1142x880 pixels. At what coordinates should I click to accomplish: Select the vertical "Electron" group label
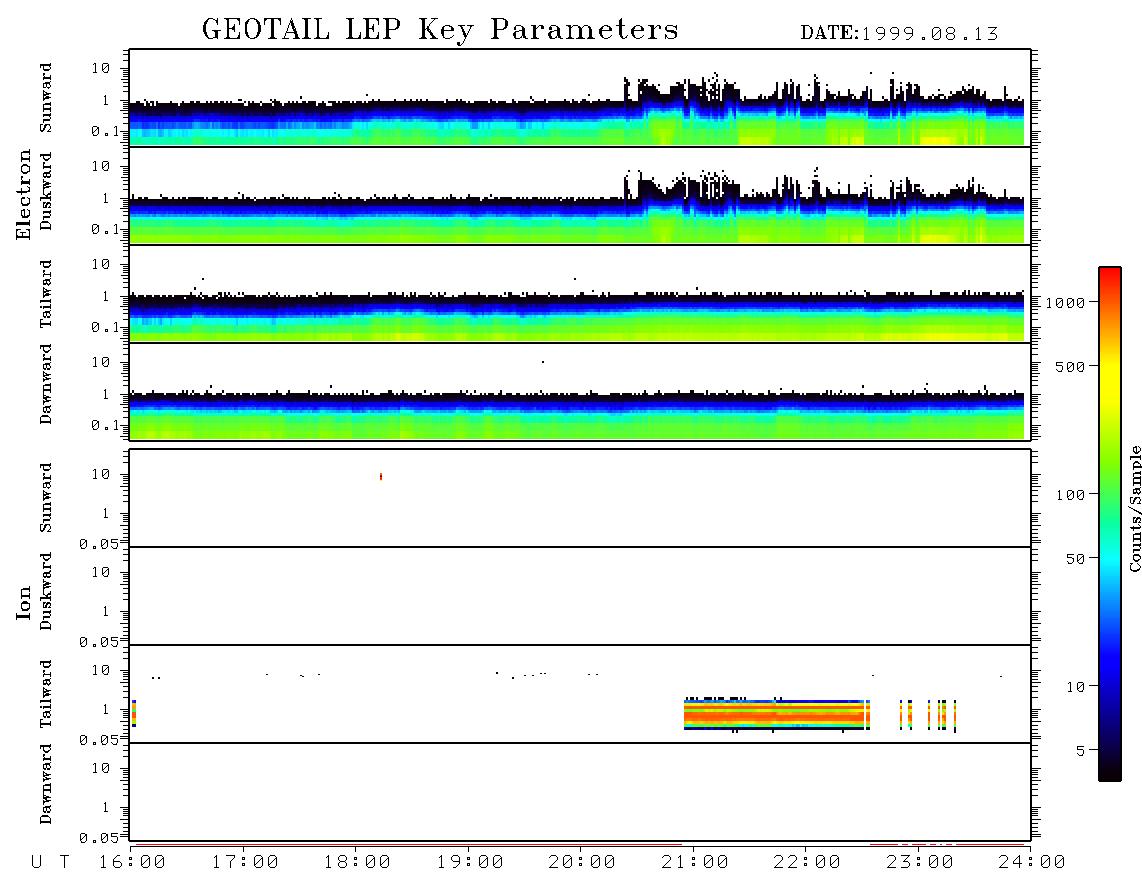click(x=24, y=195)
